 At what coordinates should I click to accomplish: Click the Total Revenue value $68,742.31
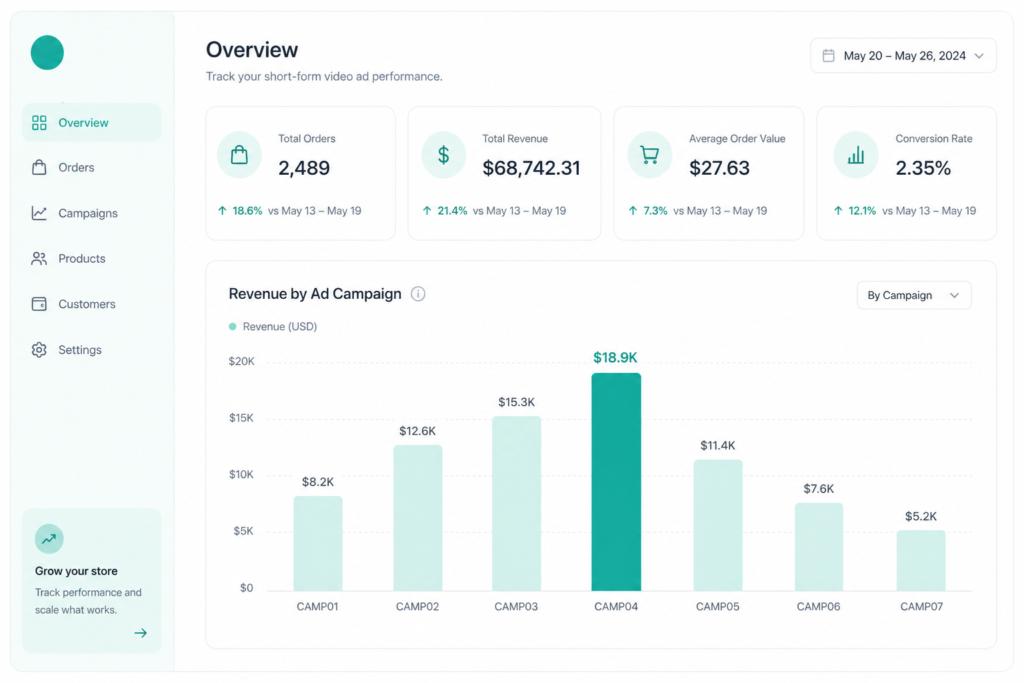[532, 168]
